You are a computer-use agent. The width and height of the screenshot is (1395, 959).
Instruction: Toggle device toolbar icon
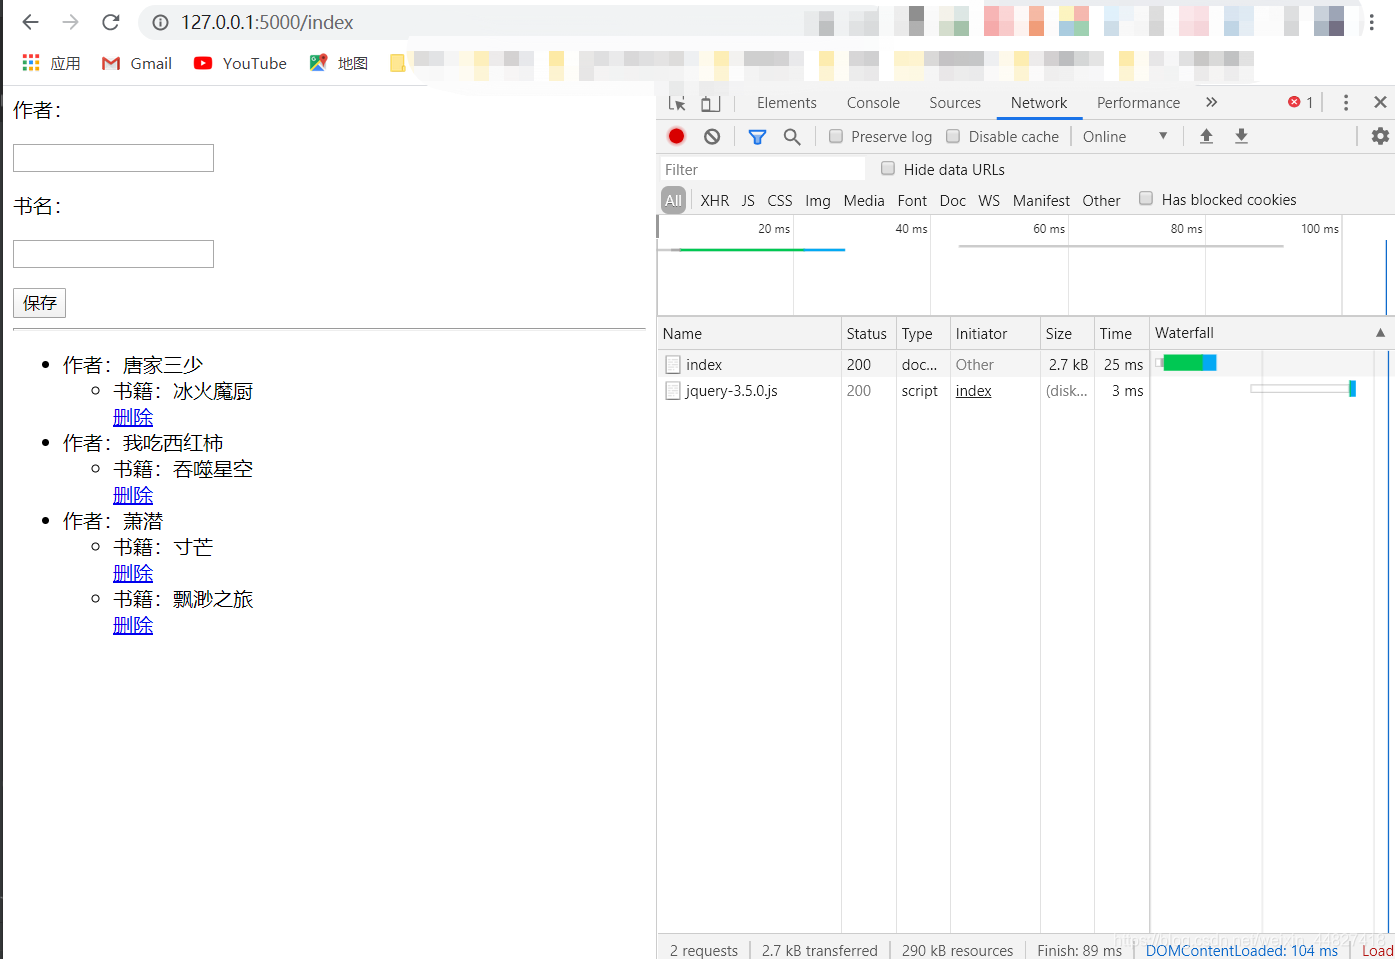tap(710, 103)
